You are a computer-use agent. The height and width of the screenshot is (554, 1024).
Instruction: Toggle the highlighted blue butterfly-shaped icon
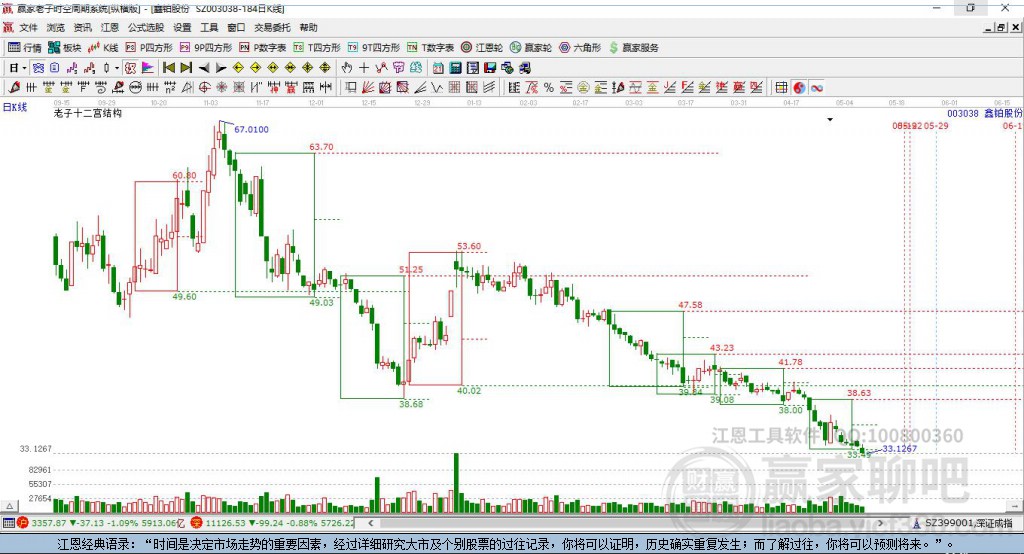coord(38,68)
